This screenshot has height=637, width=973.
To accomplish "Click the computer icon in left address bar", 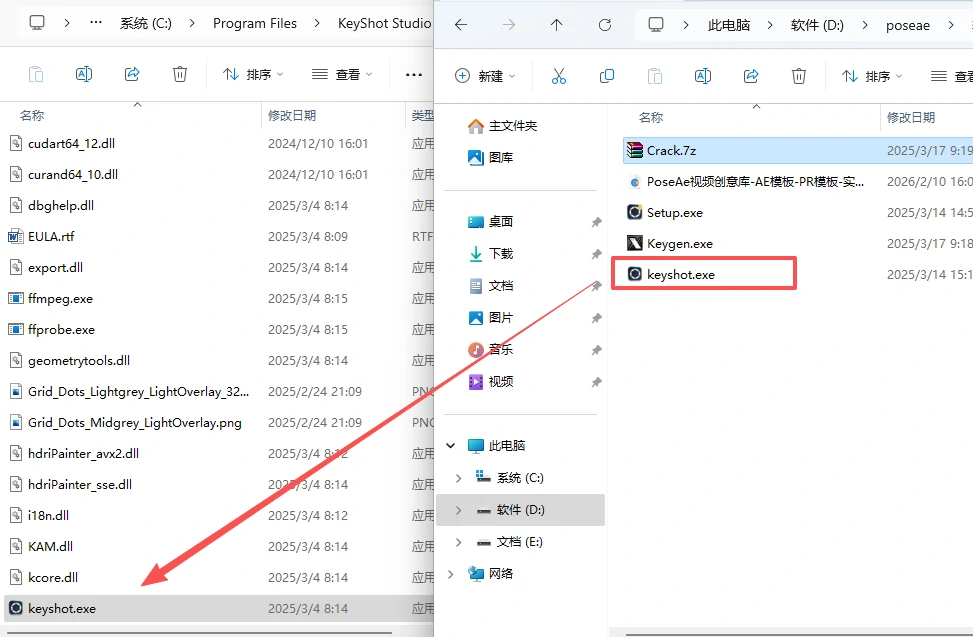I will pos(37,23).
